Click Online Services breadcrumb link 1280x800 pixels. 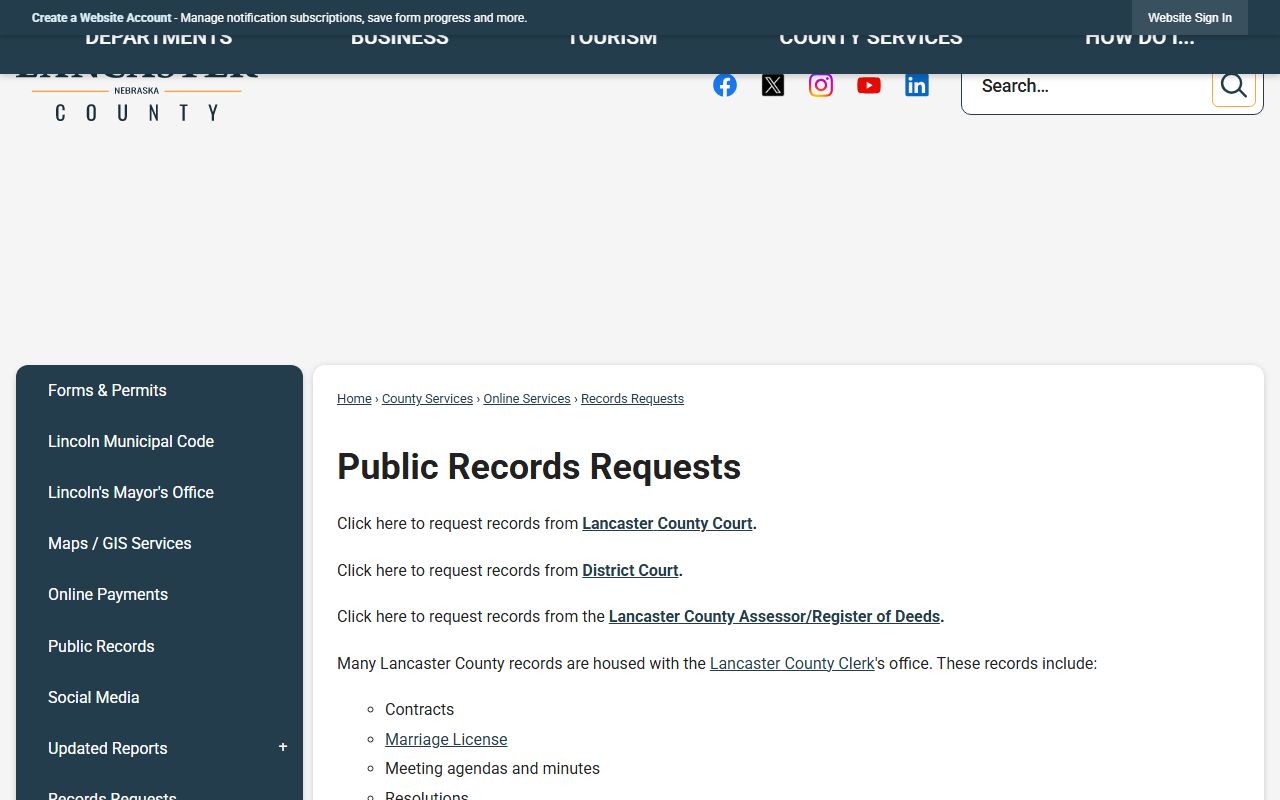(527, 399)
